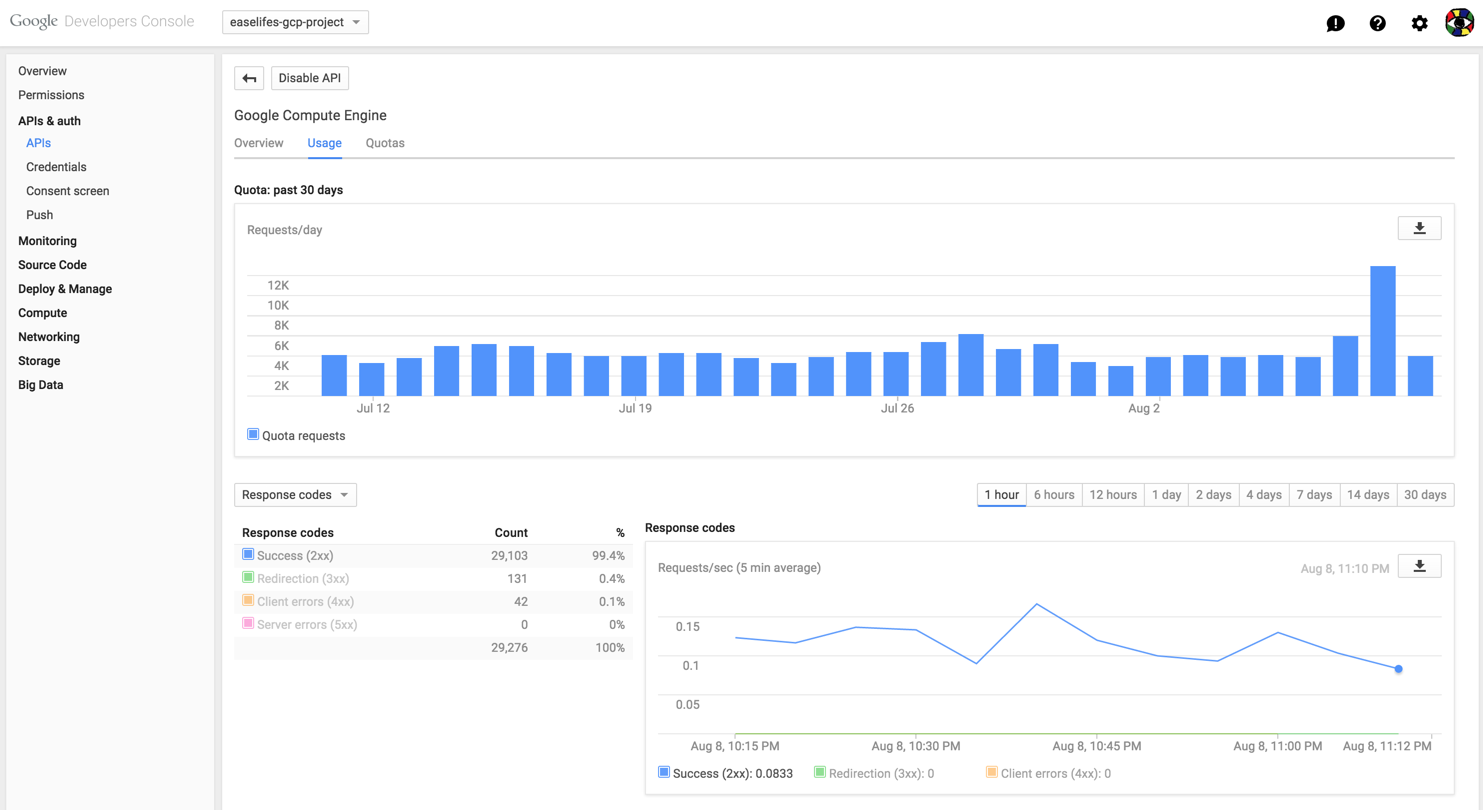Viewport: 1483px width, 810px height.
Task: Click the back arrow above Google Compute Engine
Action: (248, 77)
